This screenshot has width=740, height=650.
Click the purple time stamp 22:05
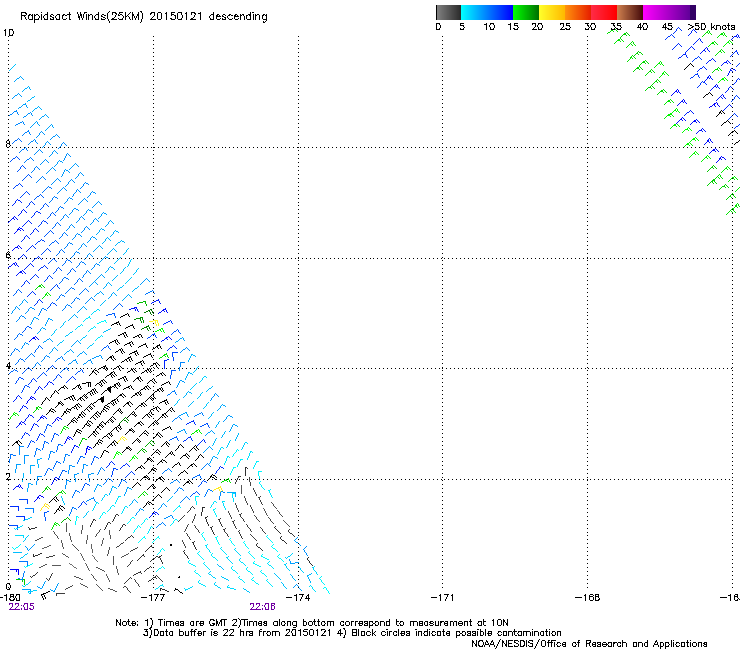point(21,607)
